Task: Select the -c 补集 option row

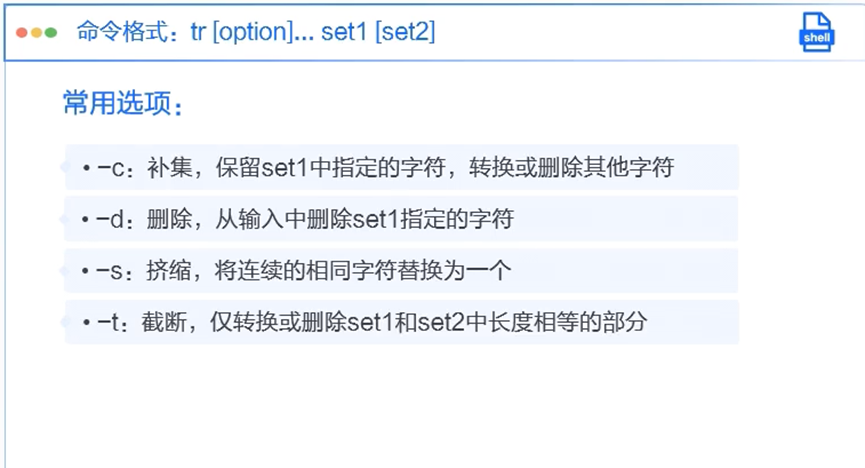Action: click(x=402, y=167)
